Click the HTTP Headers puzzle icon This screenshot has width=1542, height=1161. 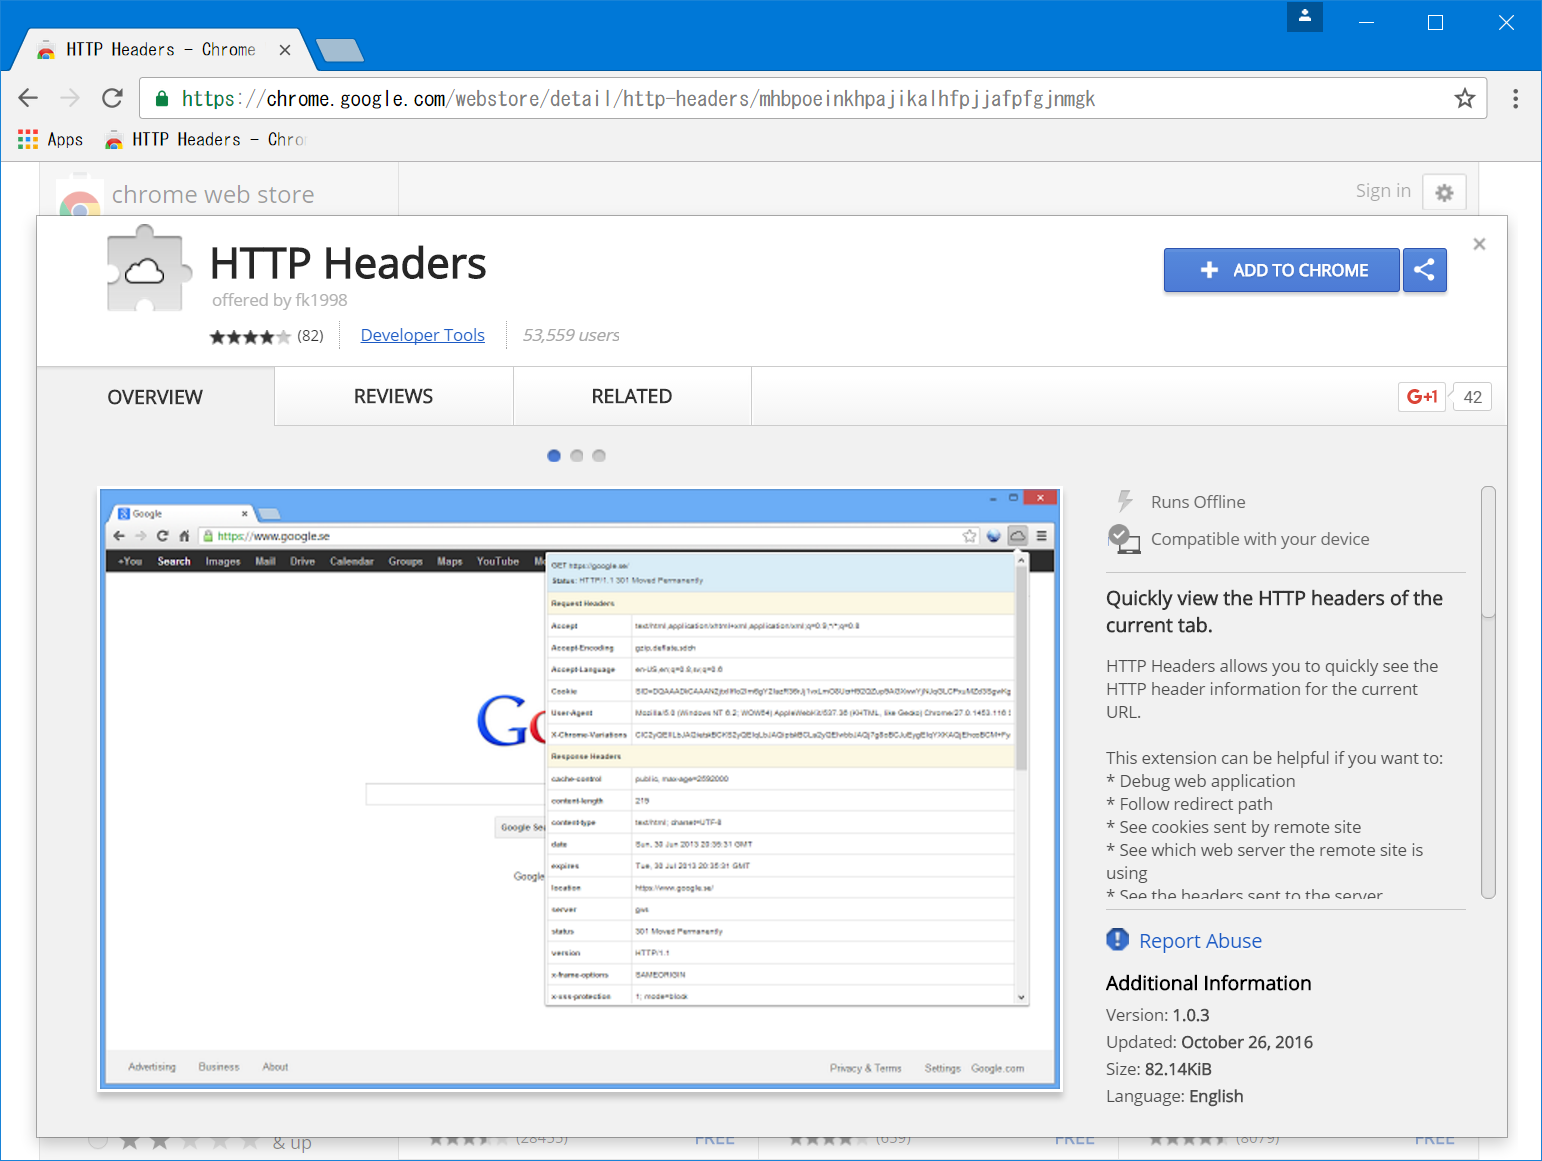(x=148, y=269)
